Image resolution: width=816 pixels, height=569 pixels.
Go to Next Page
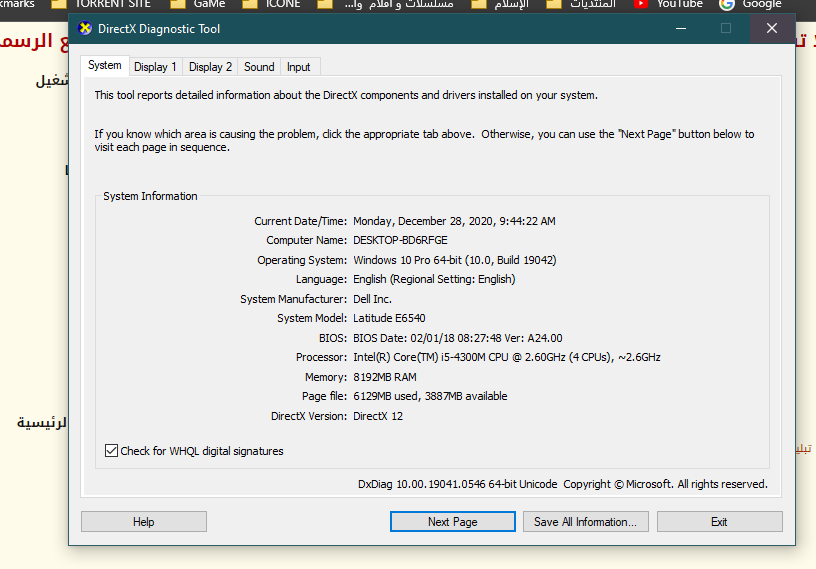[453, 522]
